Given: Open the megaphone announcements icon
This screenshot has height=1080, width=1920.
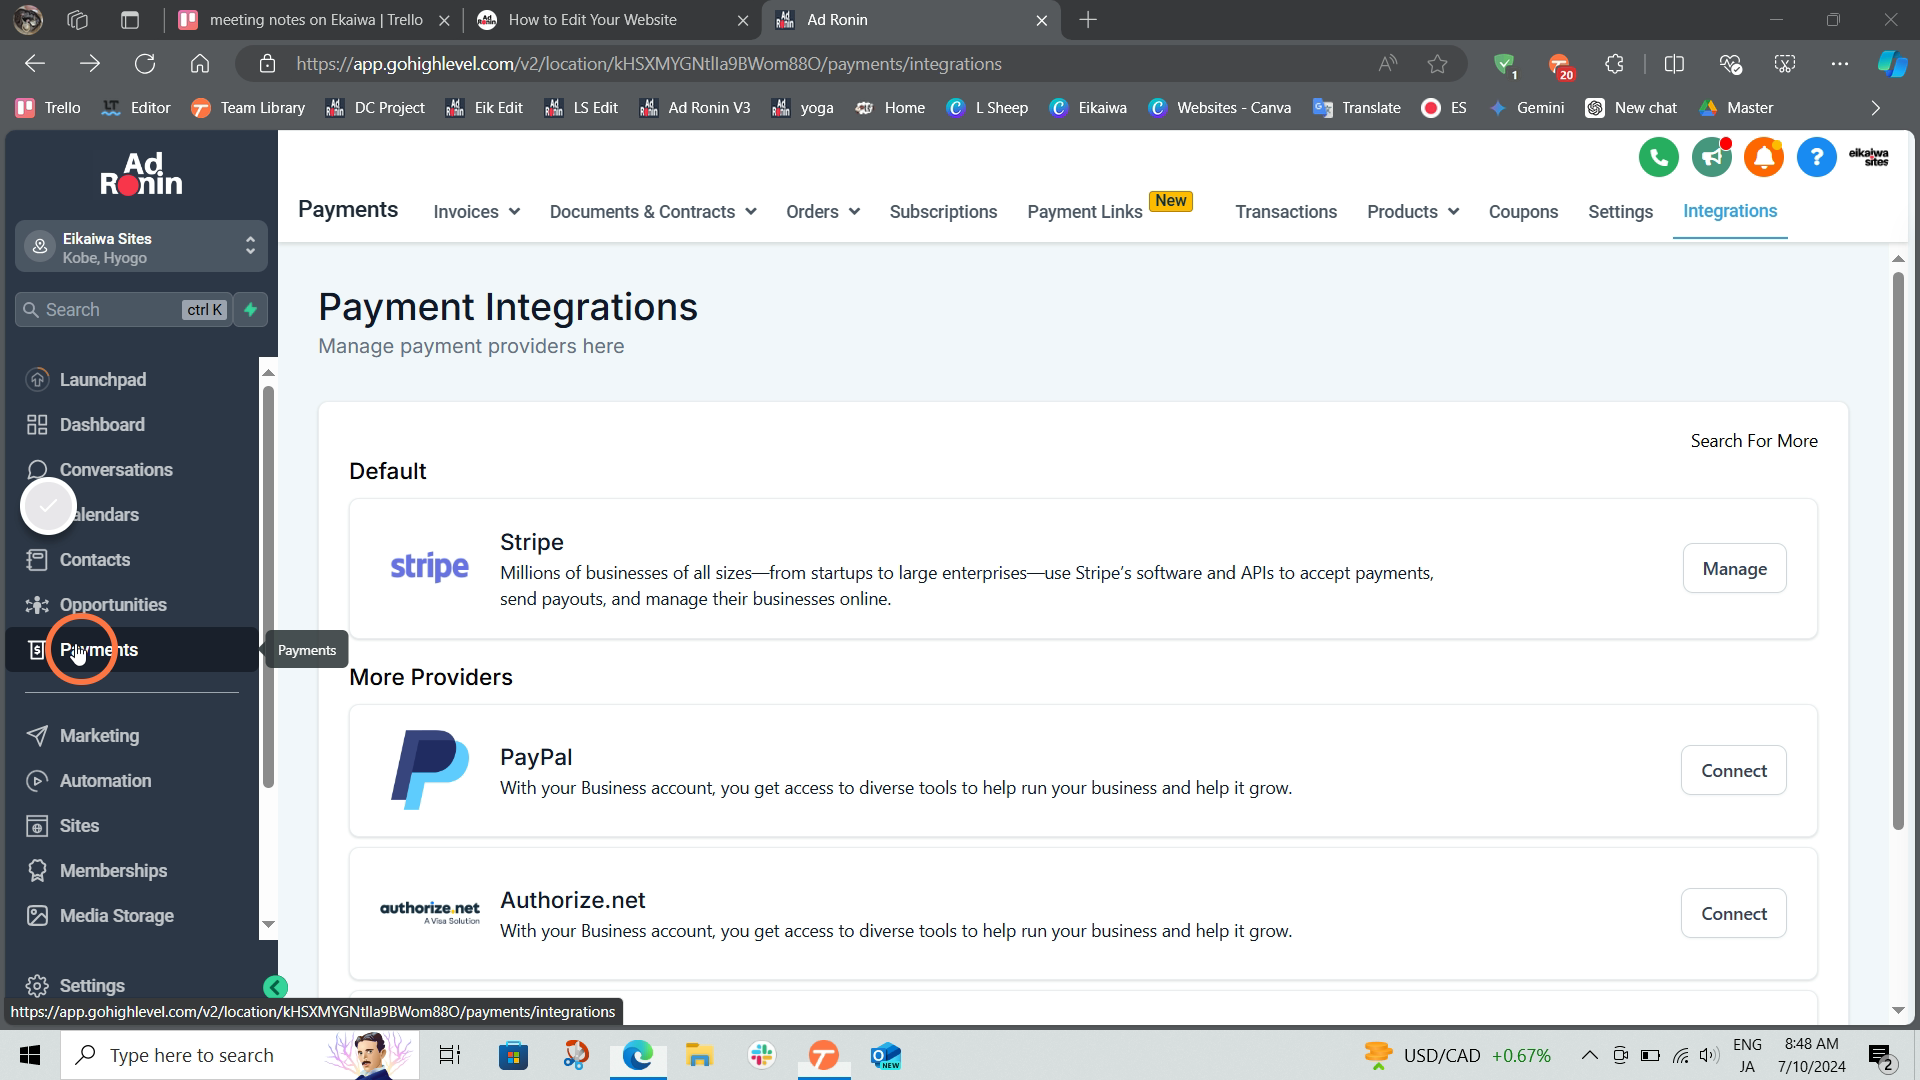Looking at the screenshot, I should (x=1711, y=157).
